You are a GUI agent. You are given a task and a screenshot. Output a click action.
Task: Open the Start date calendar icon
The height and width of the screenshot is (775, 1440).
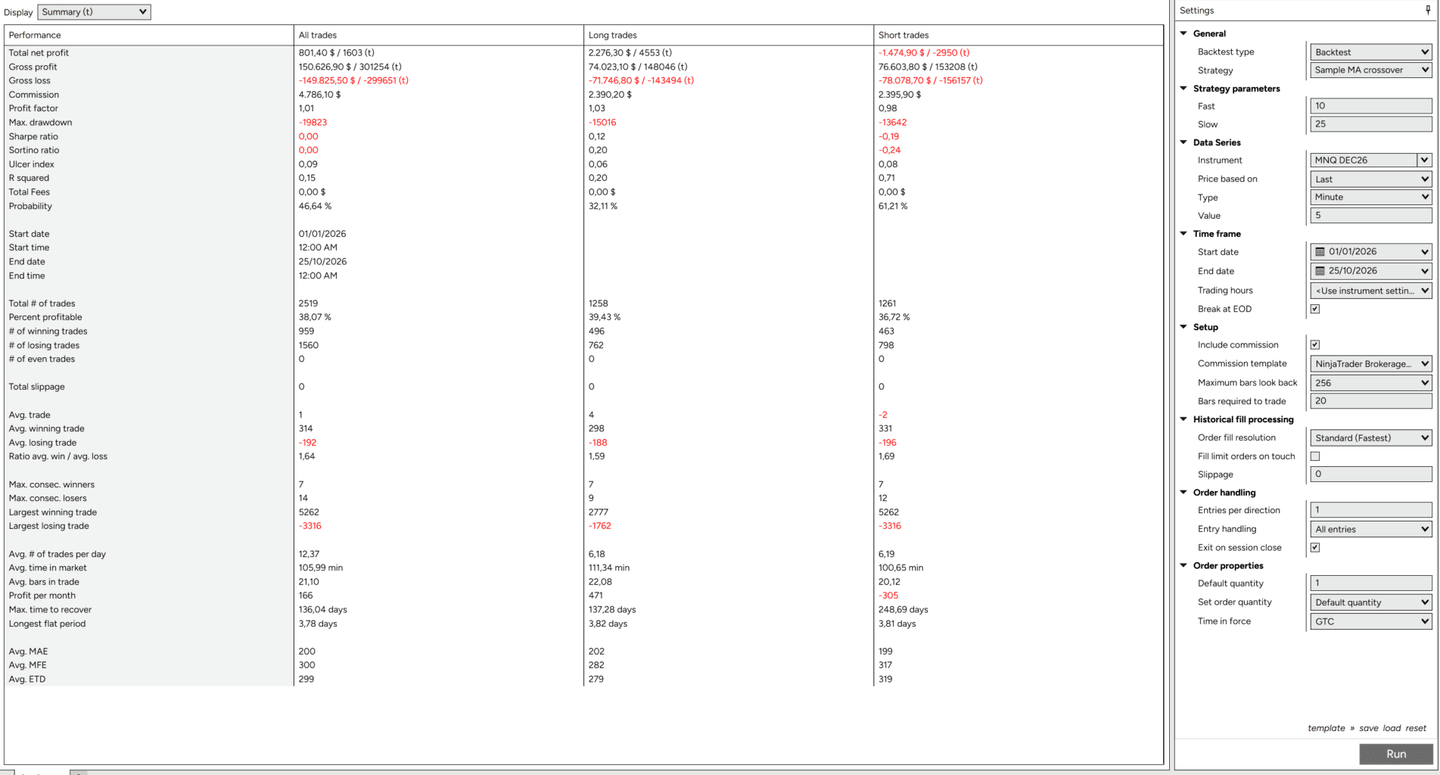(1320, 252)
